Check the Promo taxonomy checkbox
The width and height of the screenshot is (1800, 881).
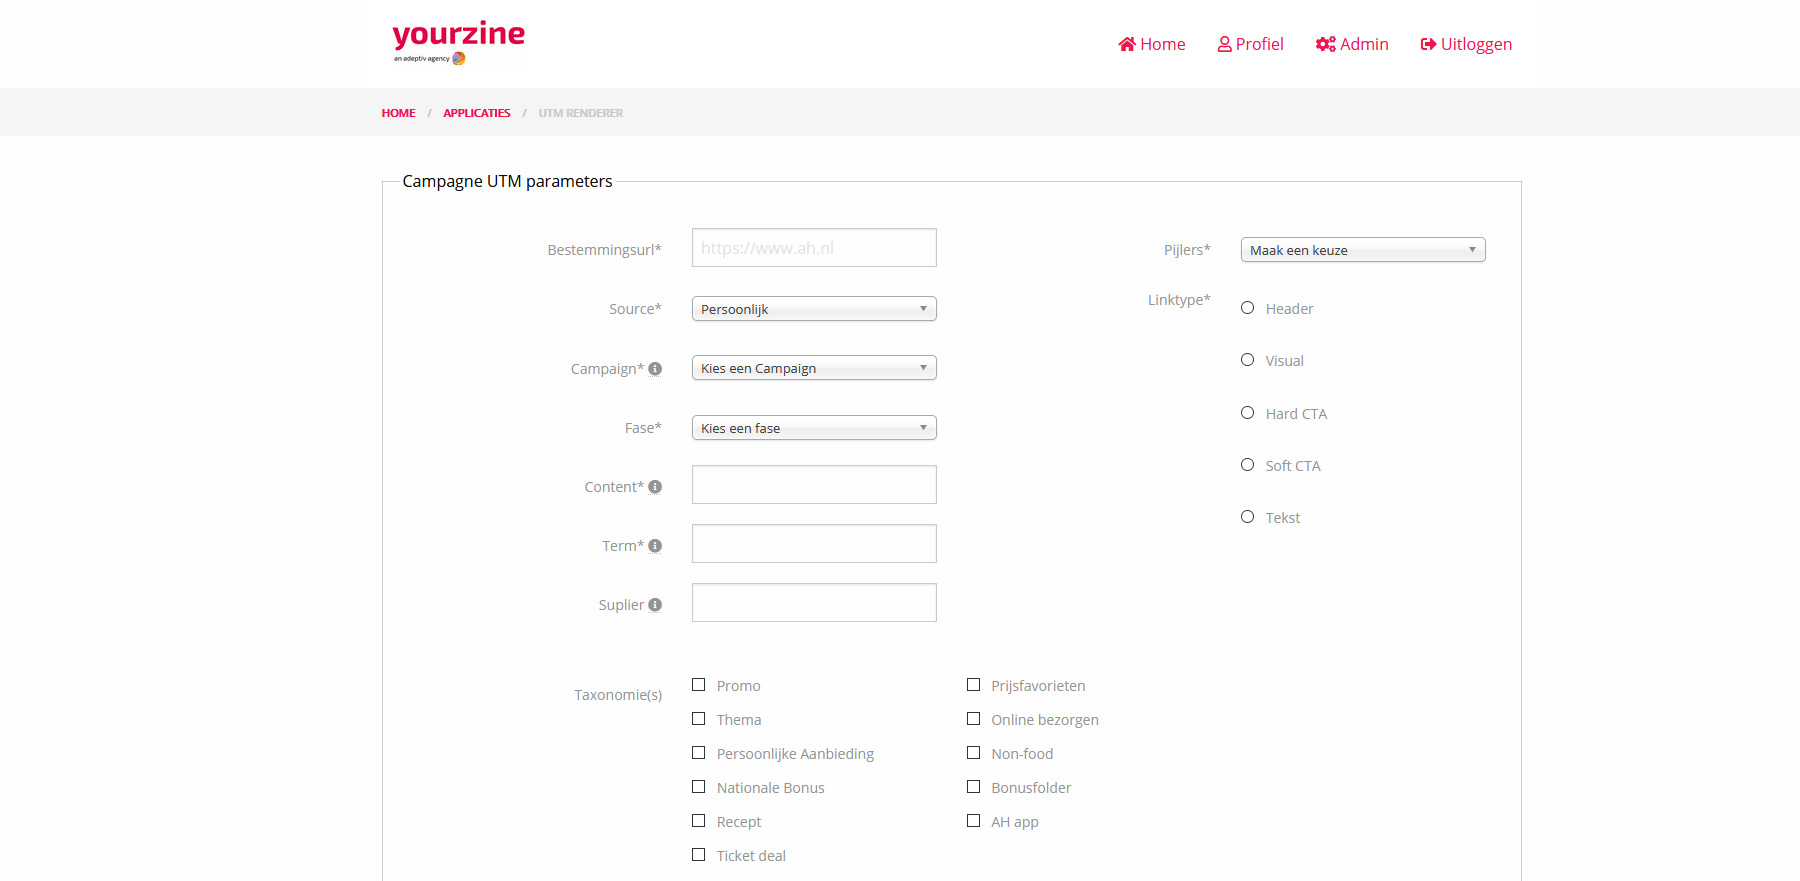699,685
